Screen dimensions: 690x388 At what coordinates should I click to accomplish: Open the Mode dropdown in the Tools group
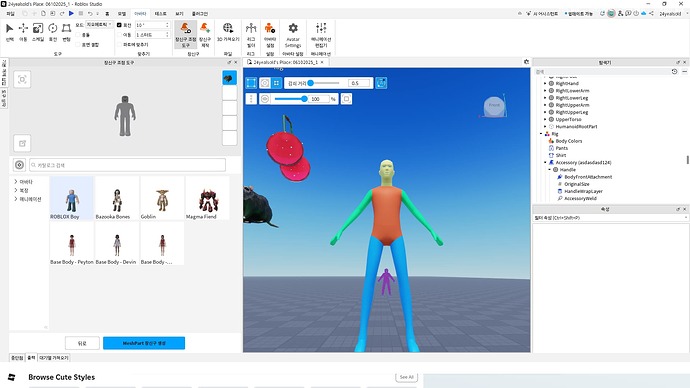pos(99,25)
